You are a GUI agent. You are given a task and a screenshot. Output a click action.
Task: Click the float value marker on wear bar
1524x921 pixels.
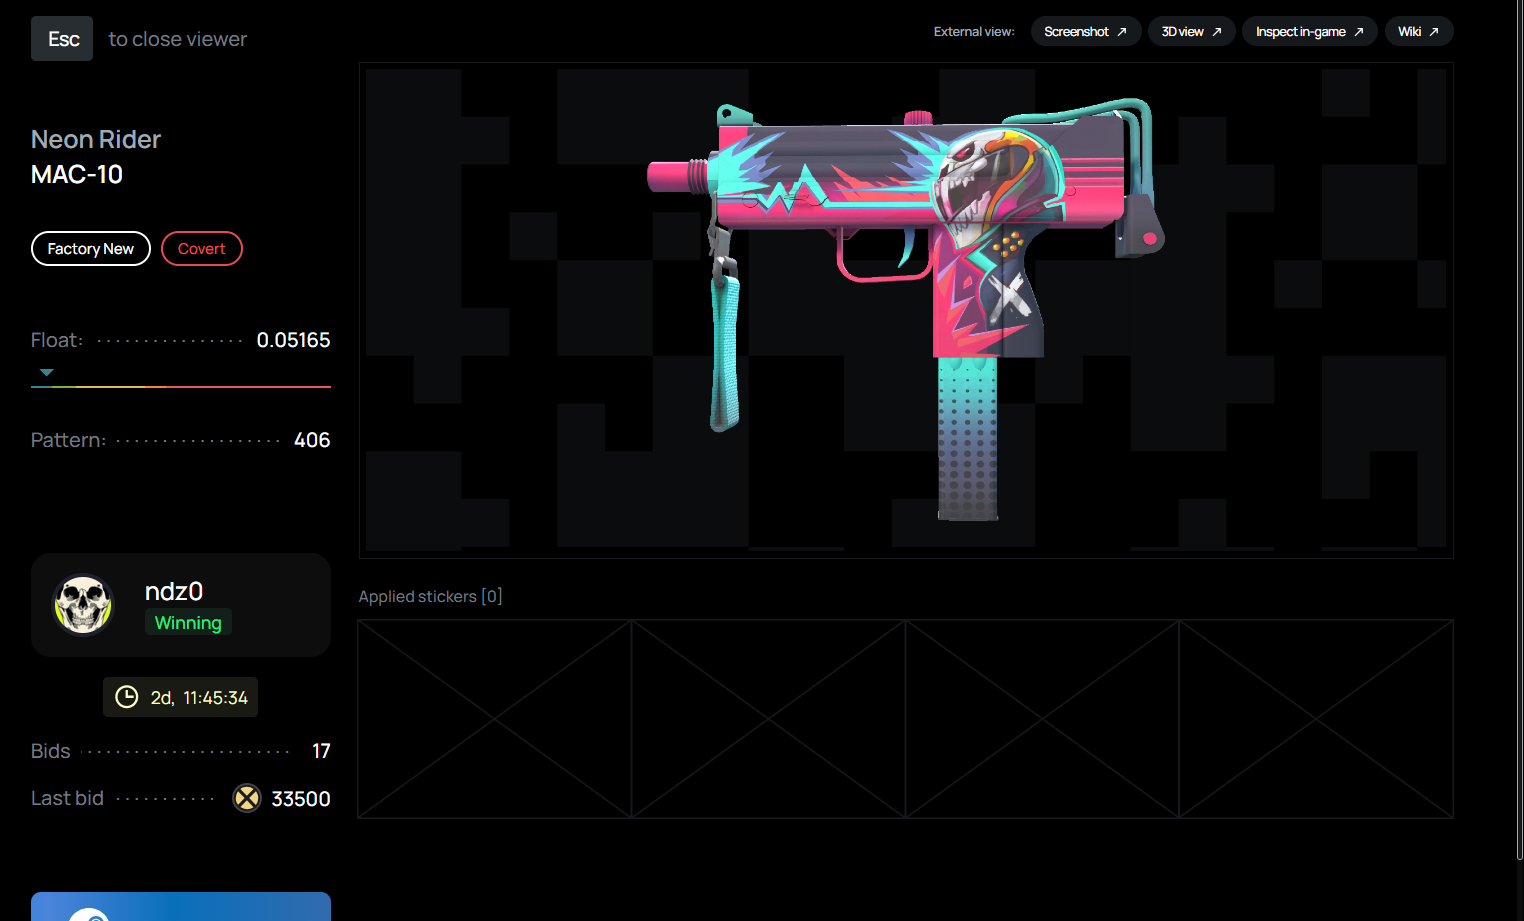(46, 372)
